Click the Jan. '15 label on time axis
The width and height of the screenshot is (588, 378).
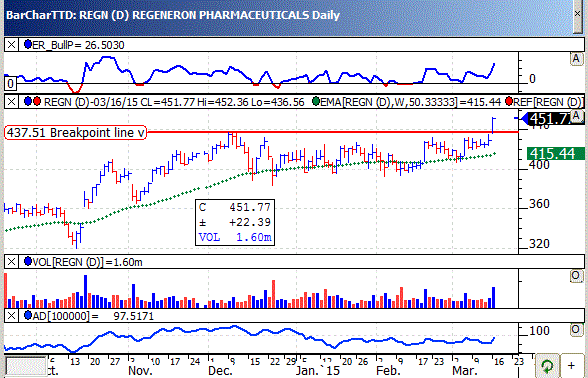[x=317, y=370]
